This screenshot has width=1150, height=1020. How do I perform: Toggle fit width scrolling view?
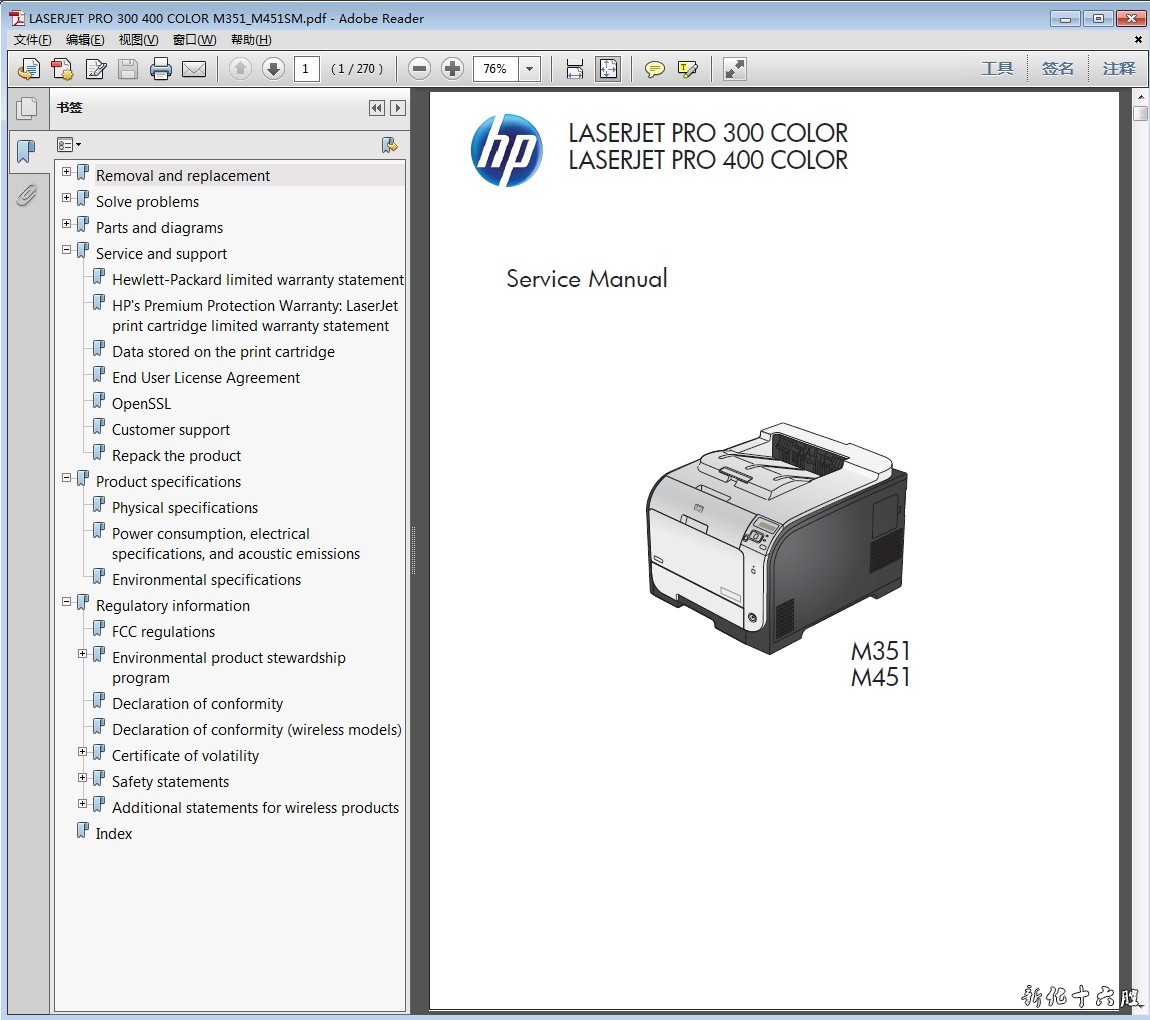point(575,69)
